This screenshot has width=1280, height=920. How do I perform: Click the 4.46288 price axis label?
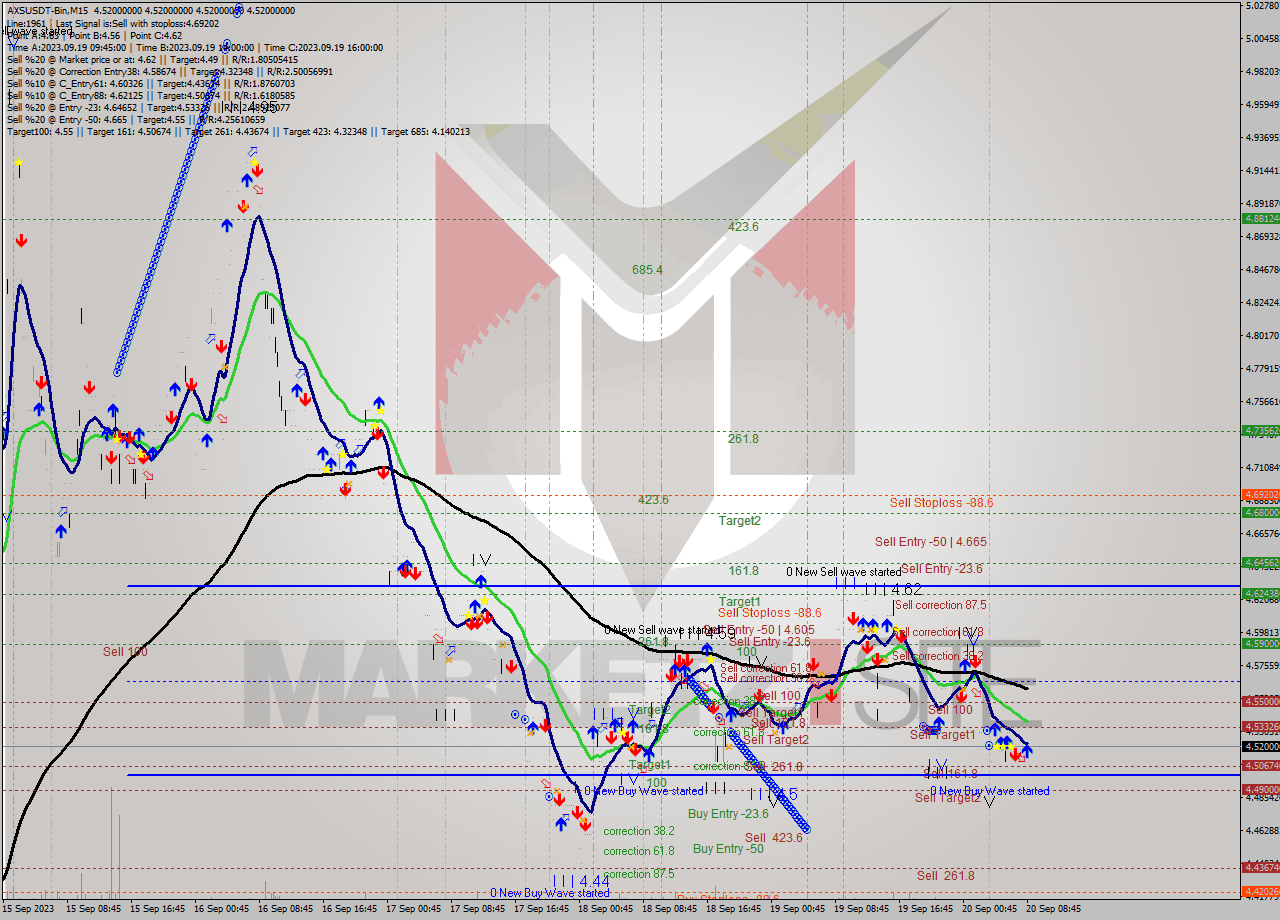click(x=1262, y=830)
